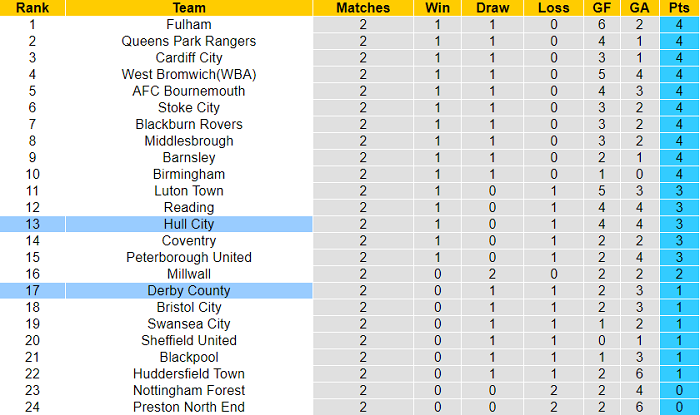The width and height of the screenshot is (700, 415).
Task: Open the Queens Park Rangers team link
Action: pyautogui.click(x=188, y=41)
